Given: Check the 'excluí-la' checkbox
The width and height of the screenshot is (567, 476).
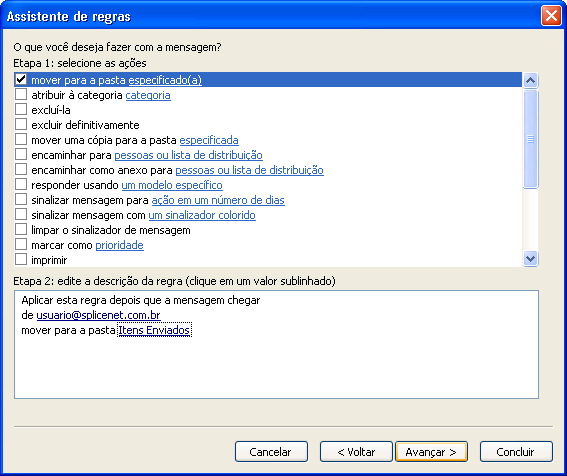Looking at the screenshot, I should pyautogui.click(x=21, y=109).
